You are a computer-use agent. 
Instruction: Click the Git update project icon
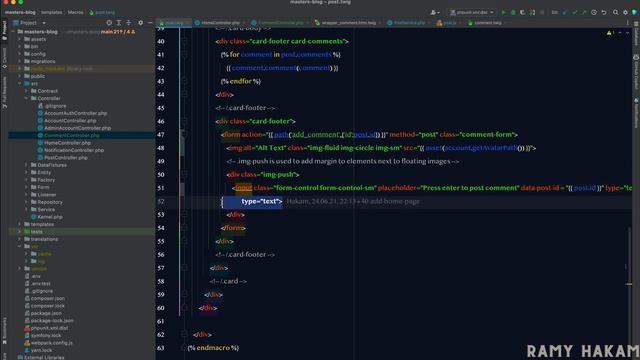[x=565, y=13]
